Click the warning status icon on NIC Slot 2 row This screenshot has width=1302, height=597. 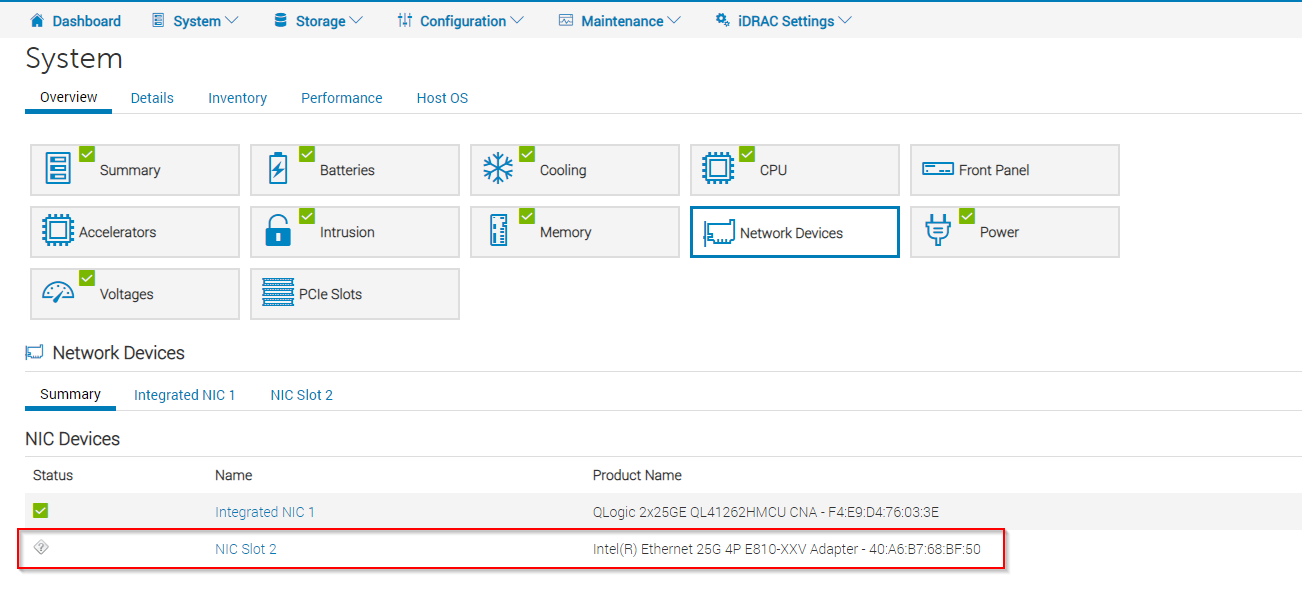coord(41,547)
